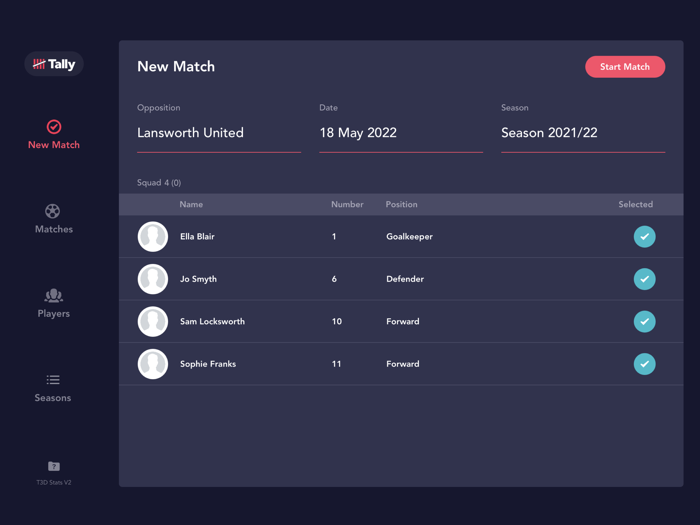700x525 pixels.
Task: Select the Sophie Franks player row name
Action: coord(208,364)
